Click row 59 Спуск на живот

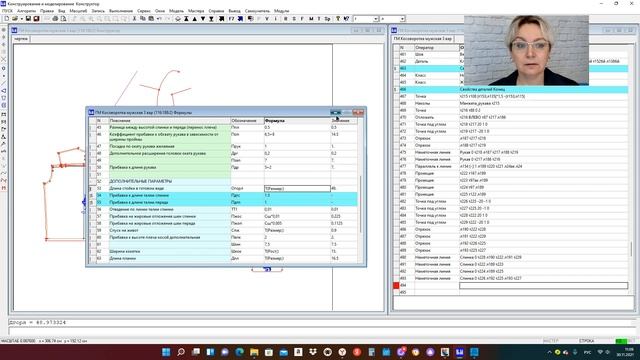point(224,230)
